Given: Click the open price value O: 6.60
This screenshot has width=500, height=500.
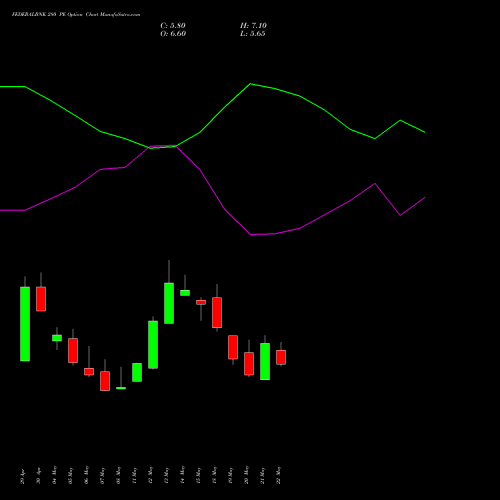Looking at the screenshot, I should (173, 34).
